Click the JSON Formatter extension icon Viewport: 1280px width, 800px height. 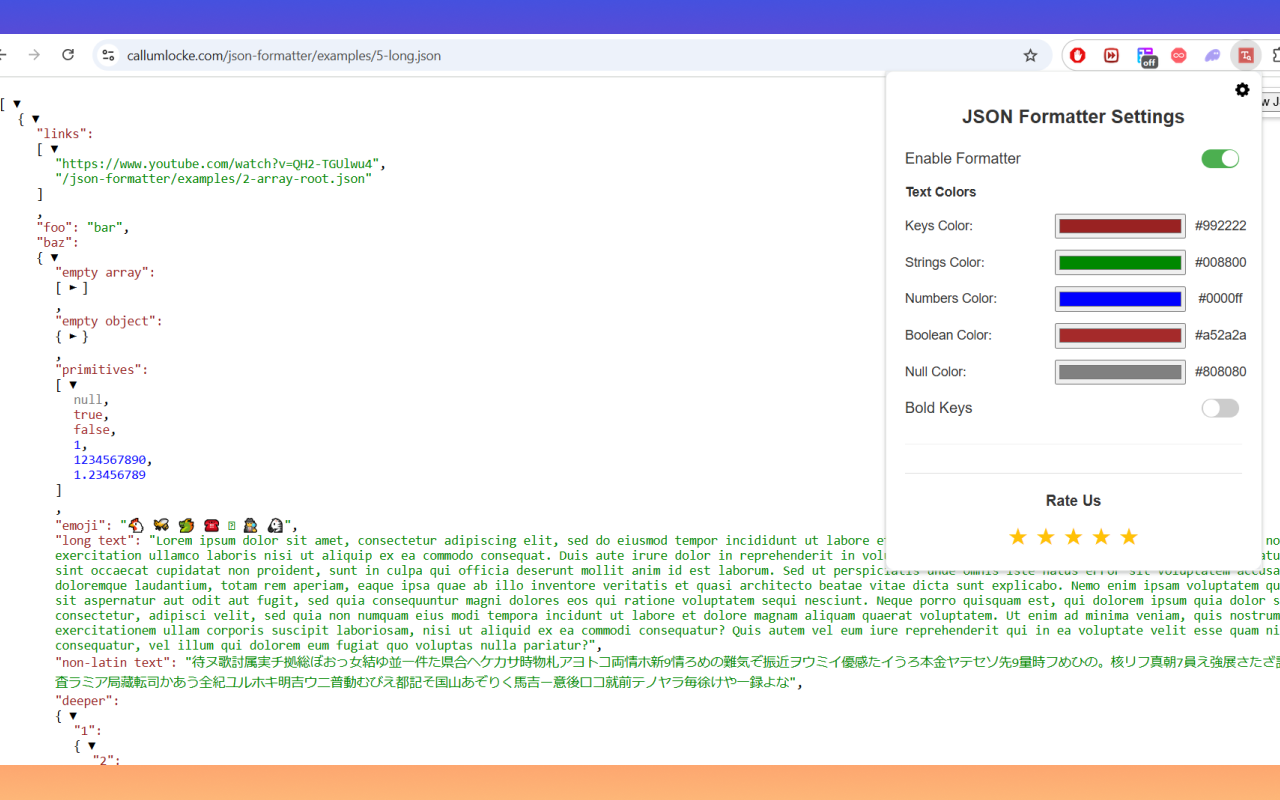[x=1245, y=55]
